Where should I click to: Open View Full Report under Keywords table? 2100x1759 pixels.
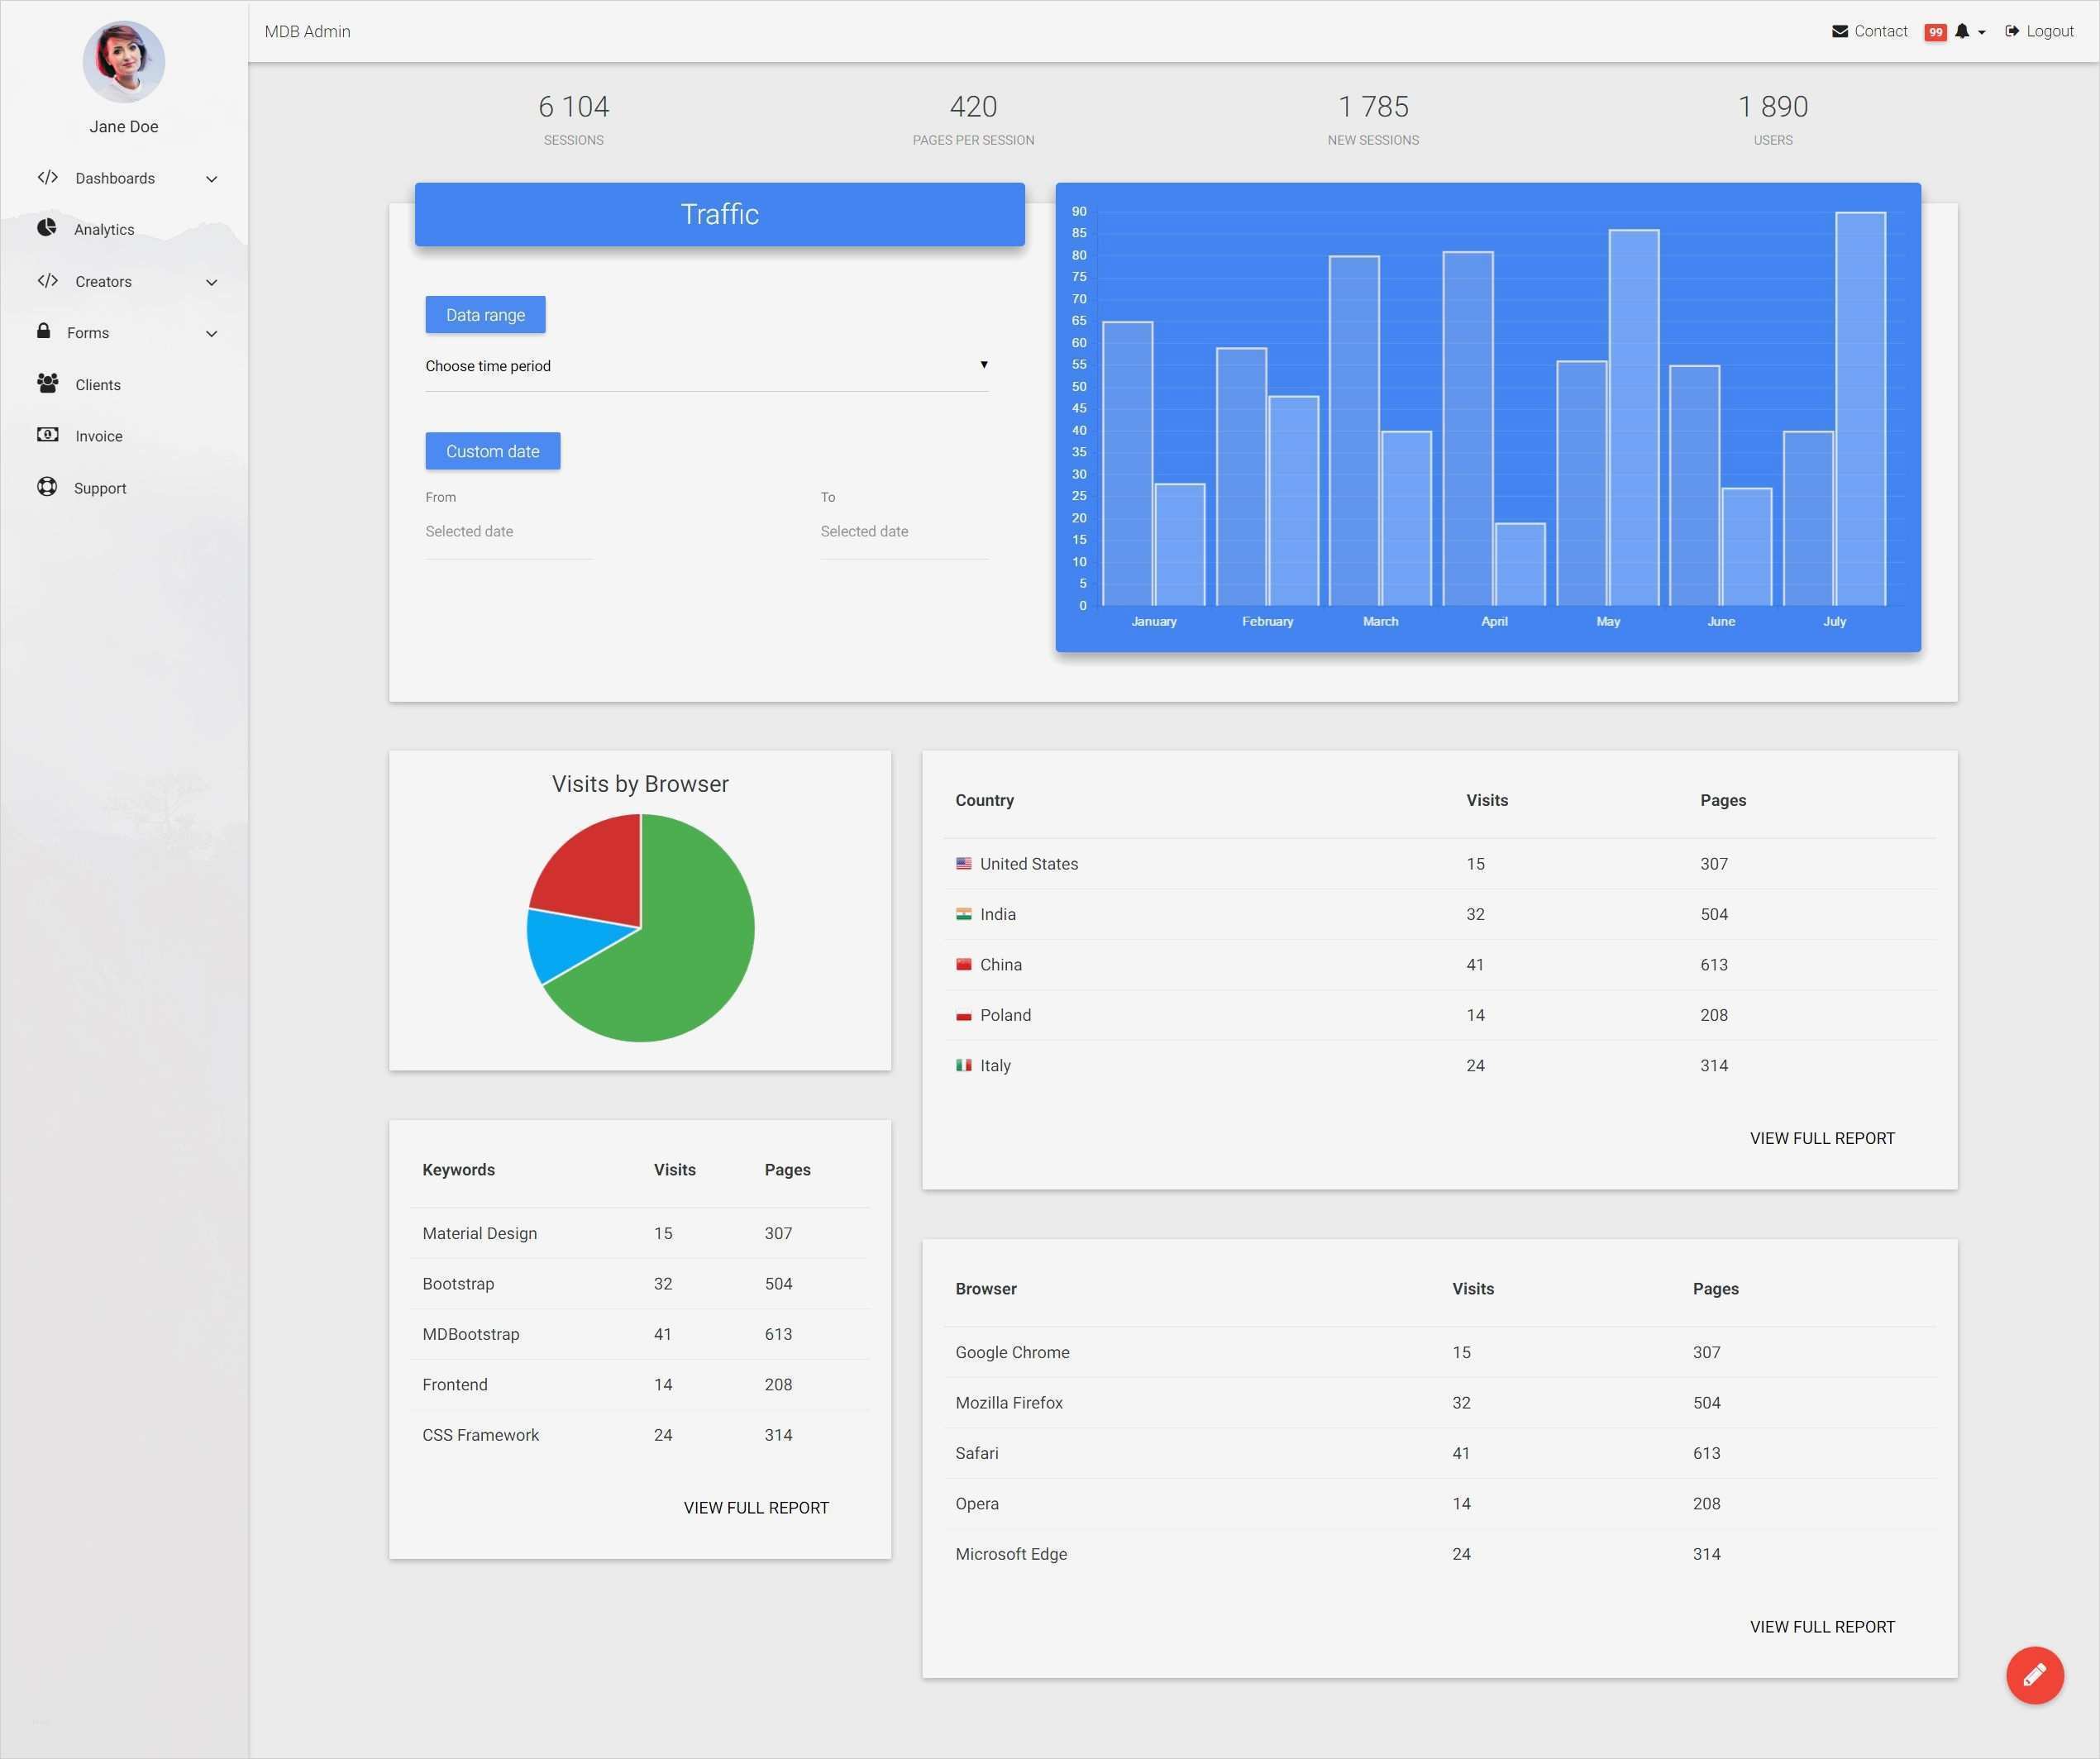tap(756, 1508)
